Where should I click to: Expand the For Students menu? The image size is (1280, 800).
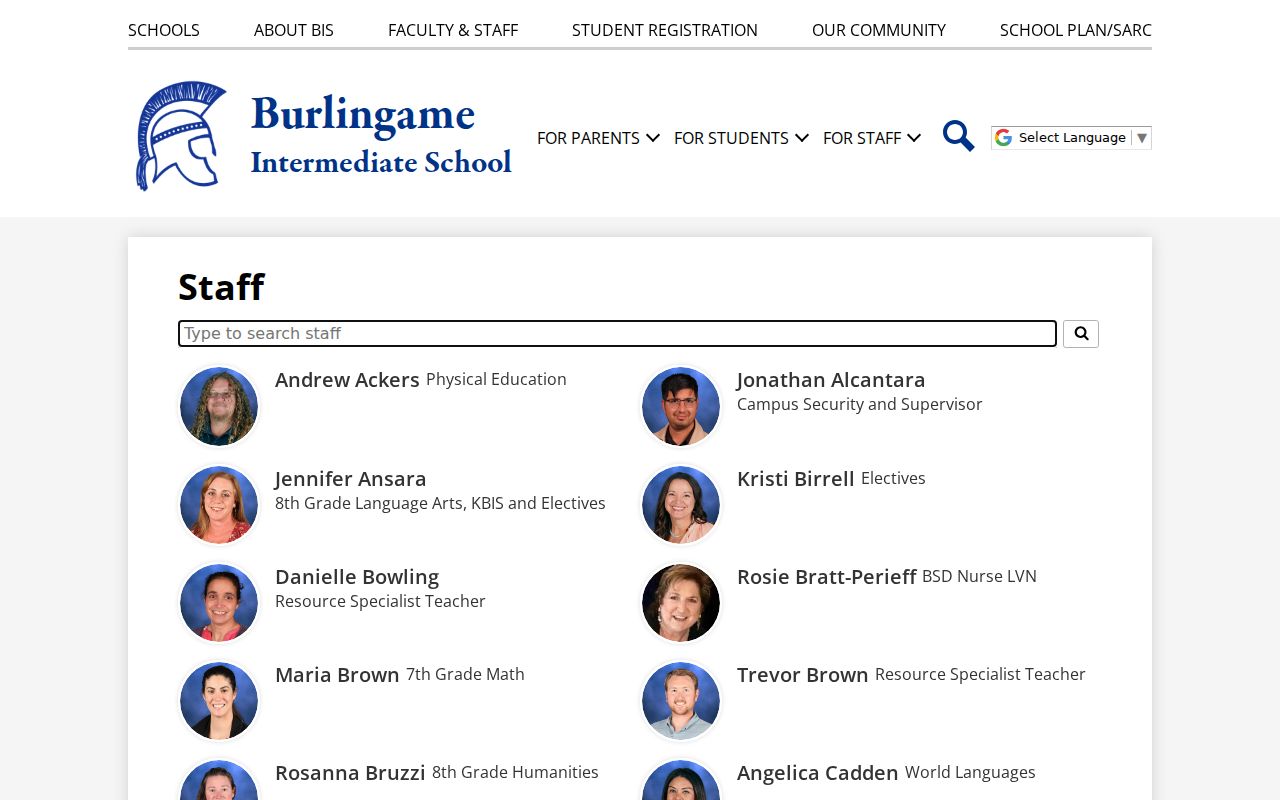point(741,138)
